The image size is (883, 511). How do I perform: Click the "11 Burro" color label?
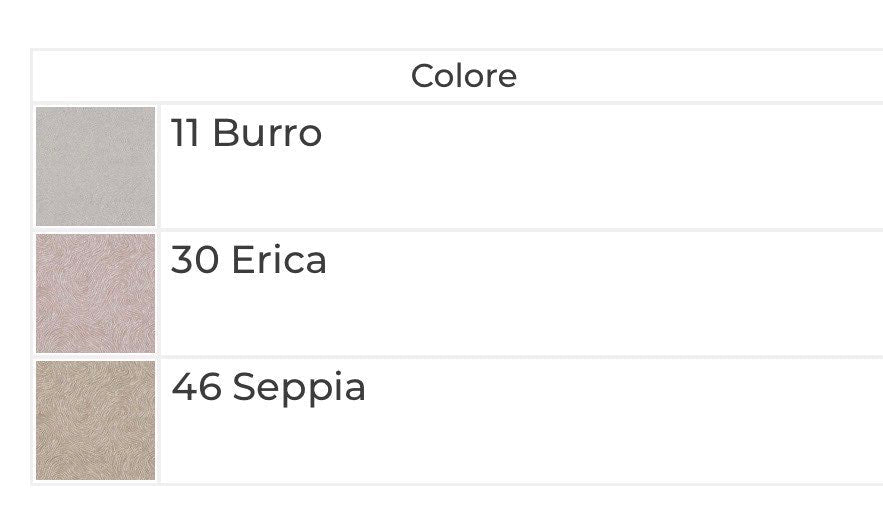[246, 133]
